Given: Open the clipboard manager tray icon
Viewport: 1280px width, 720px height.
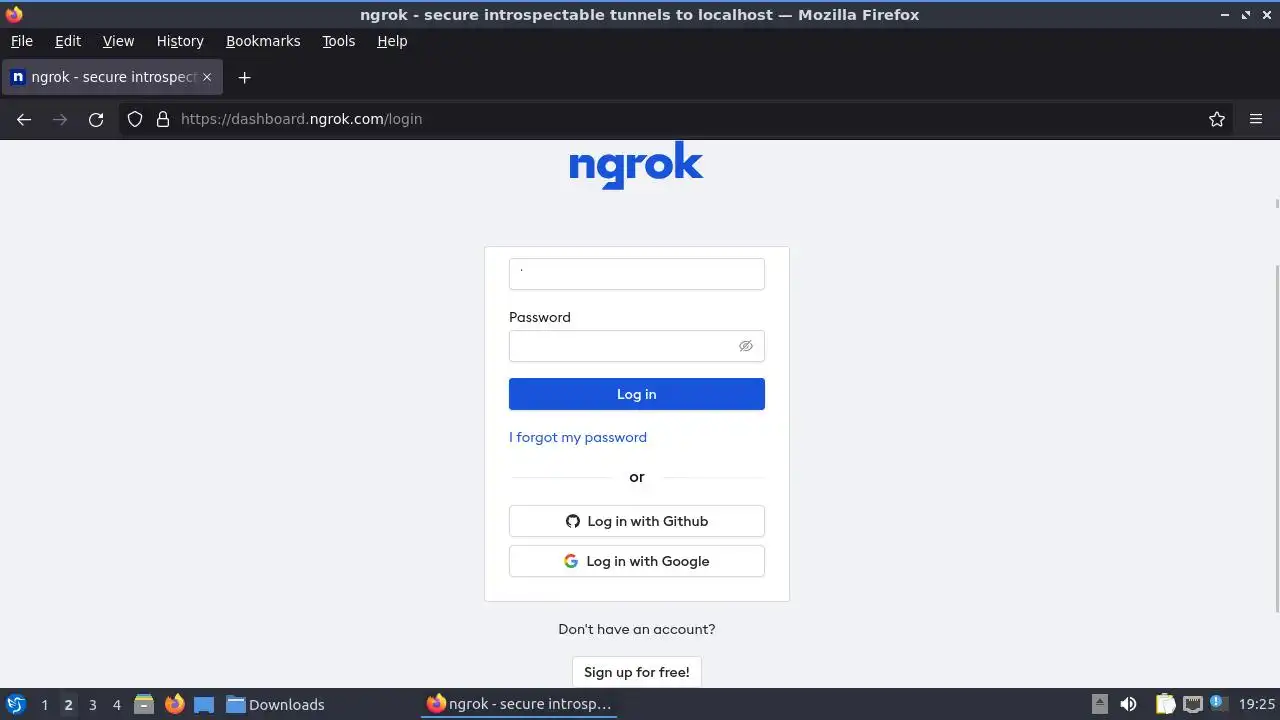Looking at the screenshot, I should (1165, 704).
